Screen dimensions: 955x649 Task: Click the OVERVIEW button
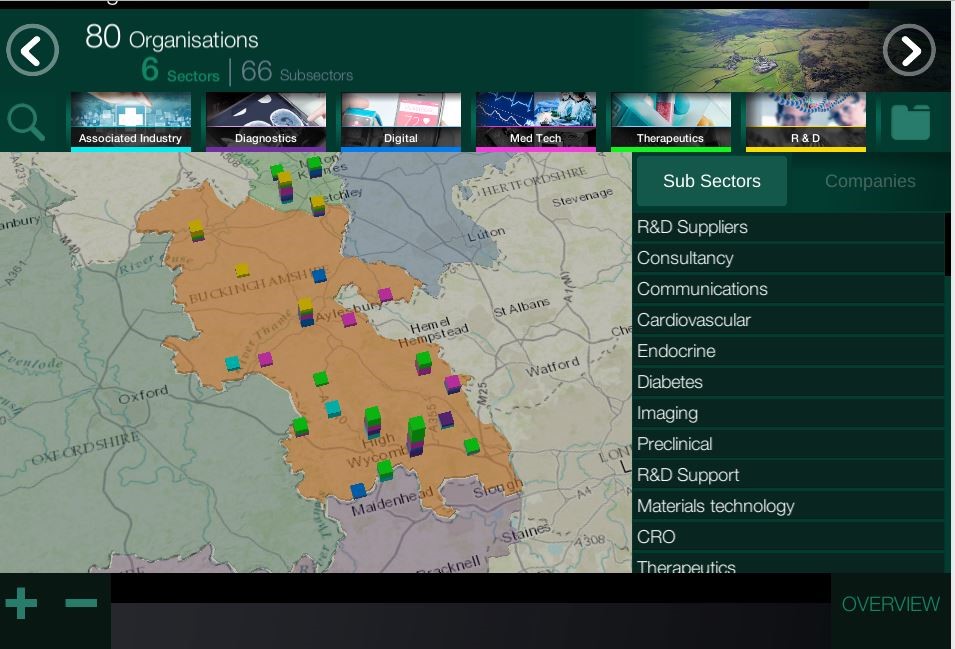(x=890, y=604)
